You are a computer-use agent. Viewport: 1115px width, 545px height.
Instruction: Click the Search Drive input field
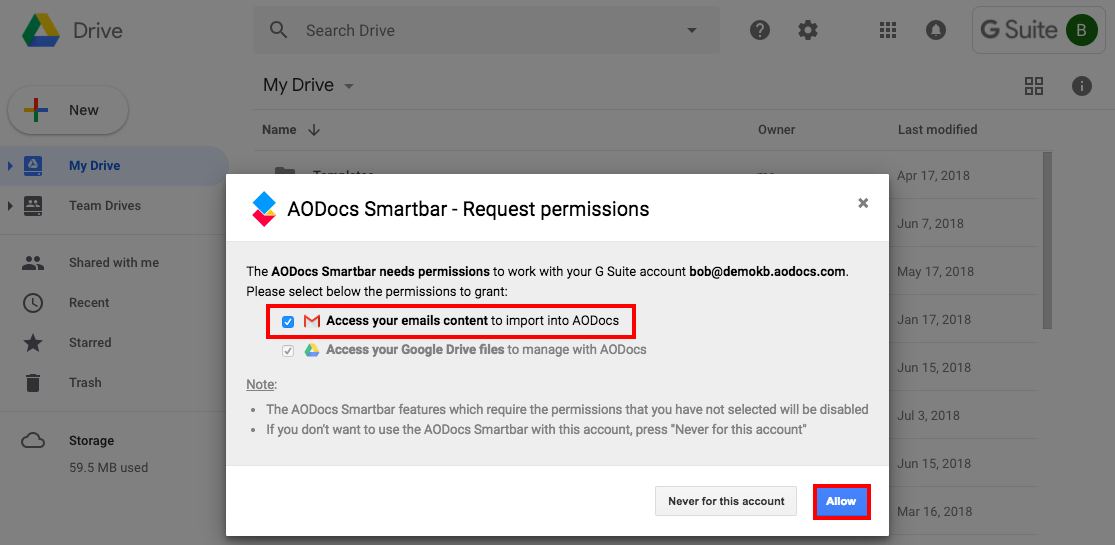tap(486, 31)
